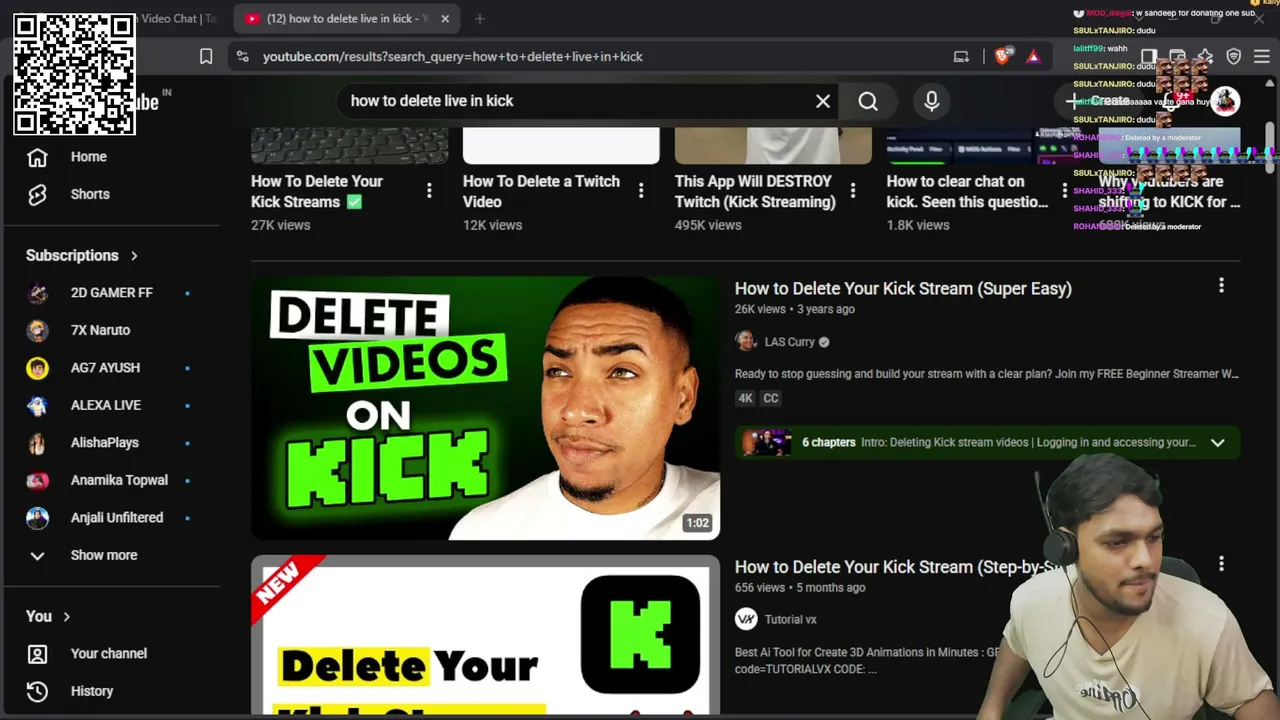Viewport: 1280px width, 720px height.
Task: Open the Tutorial vx channel name link
Action: (791, 620)
